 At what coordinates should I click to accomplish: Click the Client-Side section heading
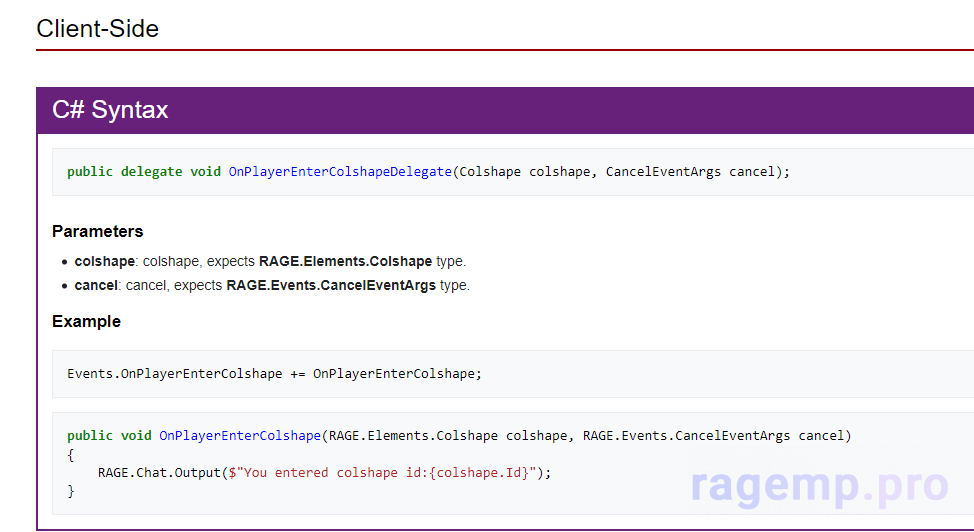(x=97, y=29)
